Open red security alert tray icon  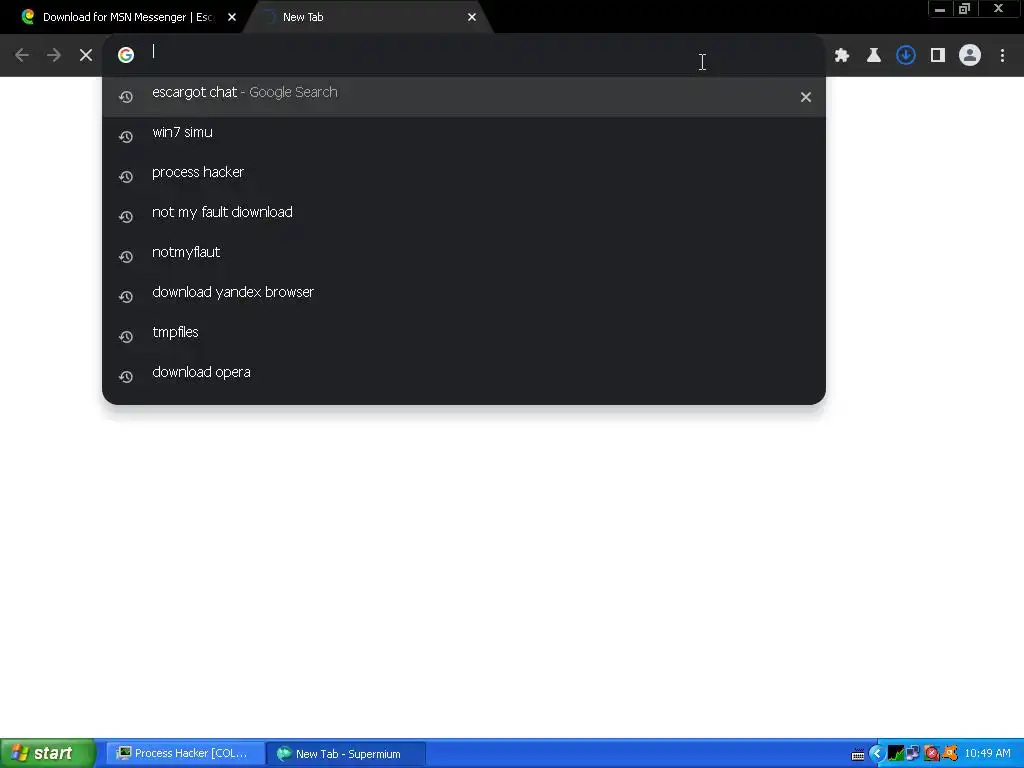click(x=931, y=754)
